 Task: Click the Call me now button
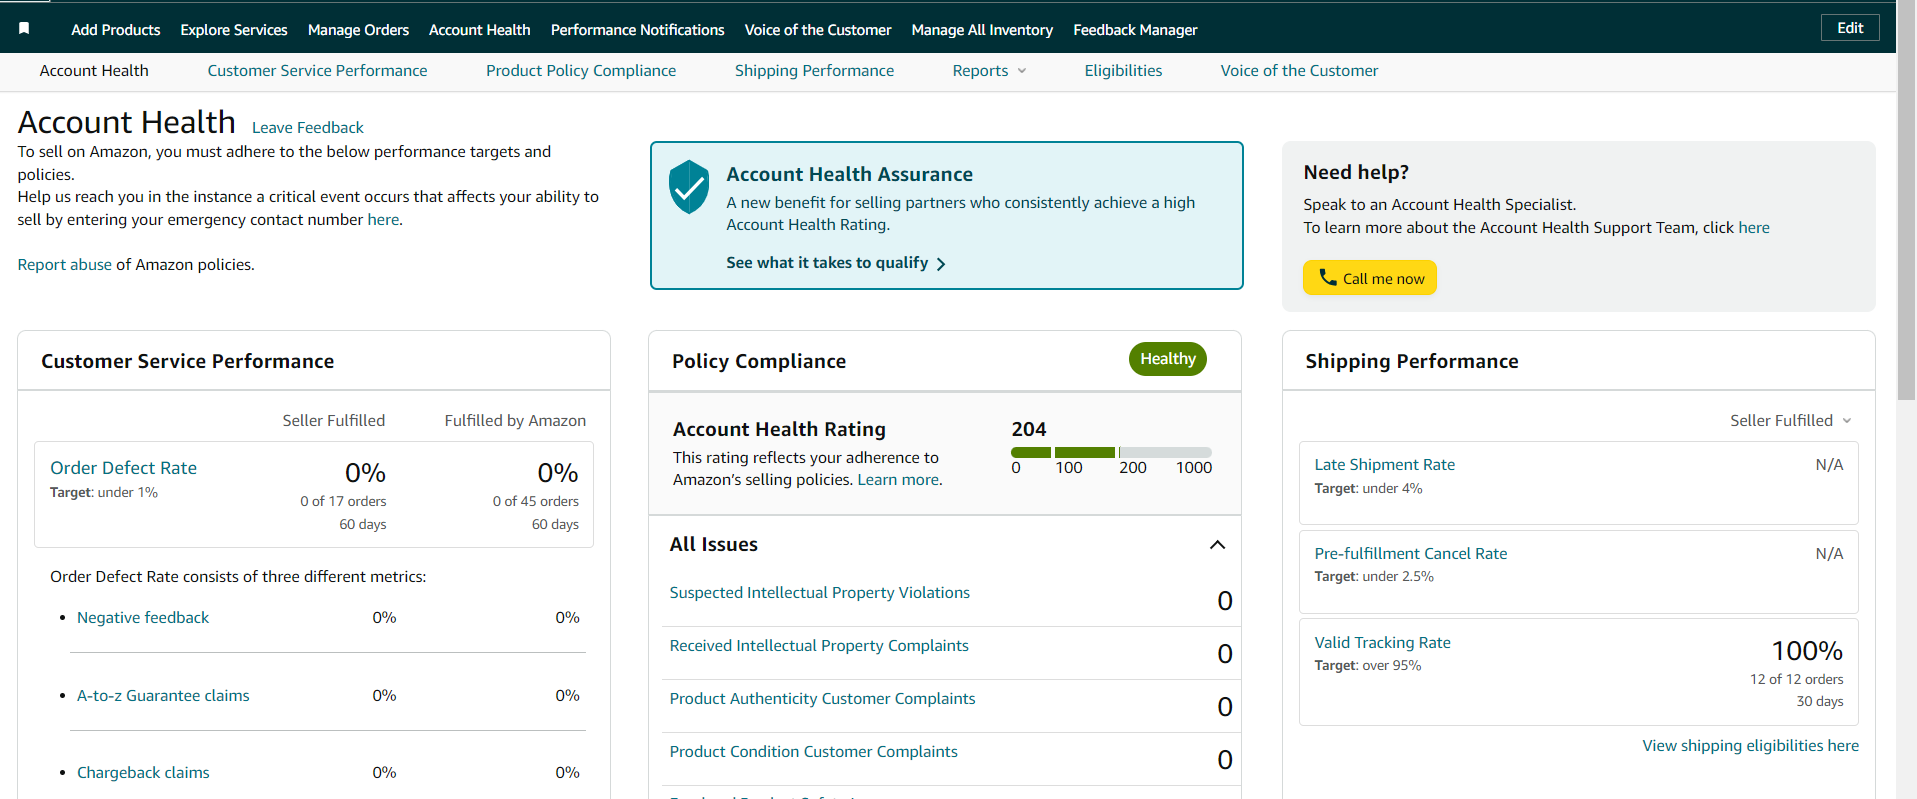click(1369, 278)
